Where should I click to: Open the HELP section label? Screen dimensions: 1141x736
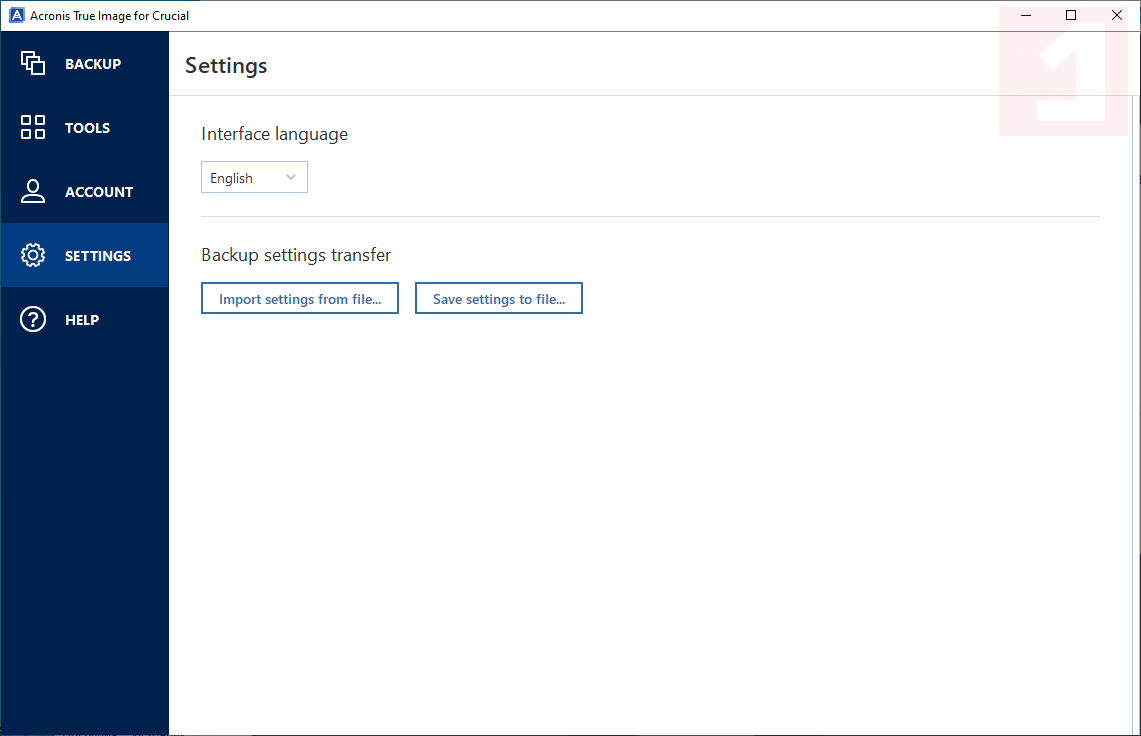(82, 320)
